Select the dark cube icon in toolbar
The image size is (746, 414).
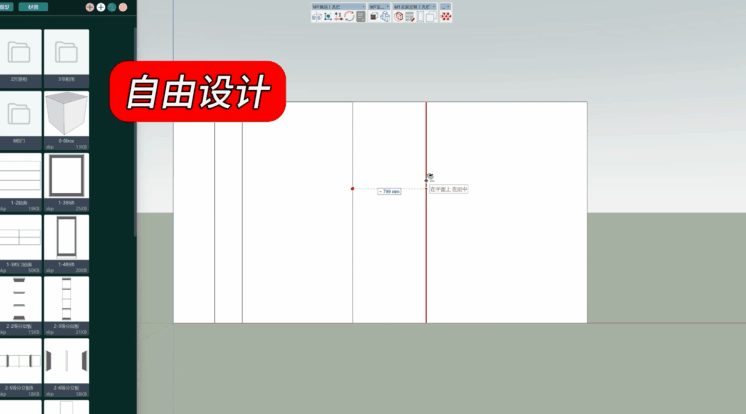(x=373, y=17)
